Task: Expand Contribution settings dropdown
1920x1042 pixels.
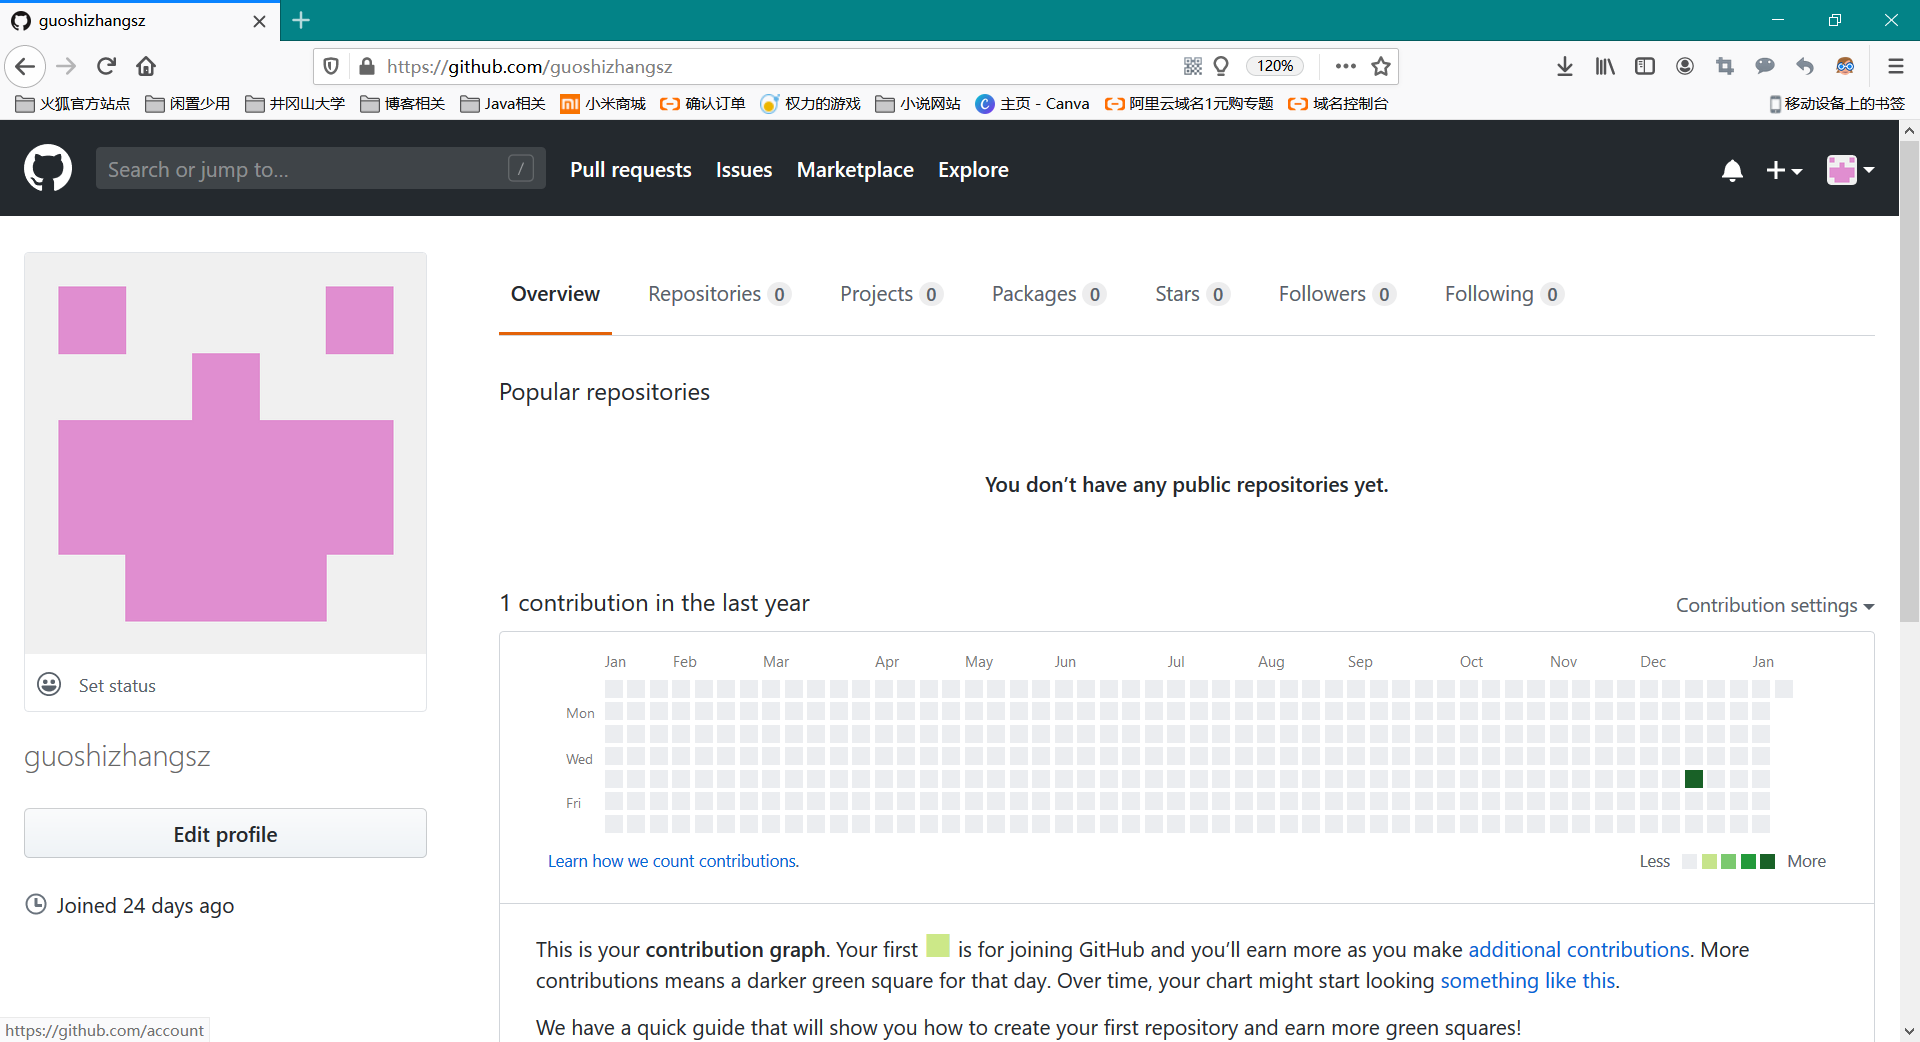Action: click(x=1774, y=605)
